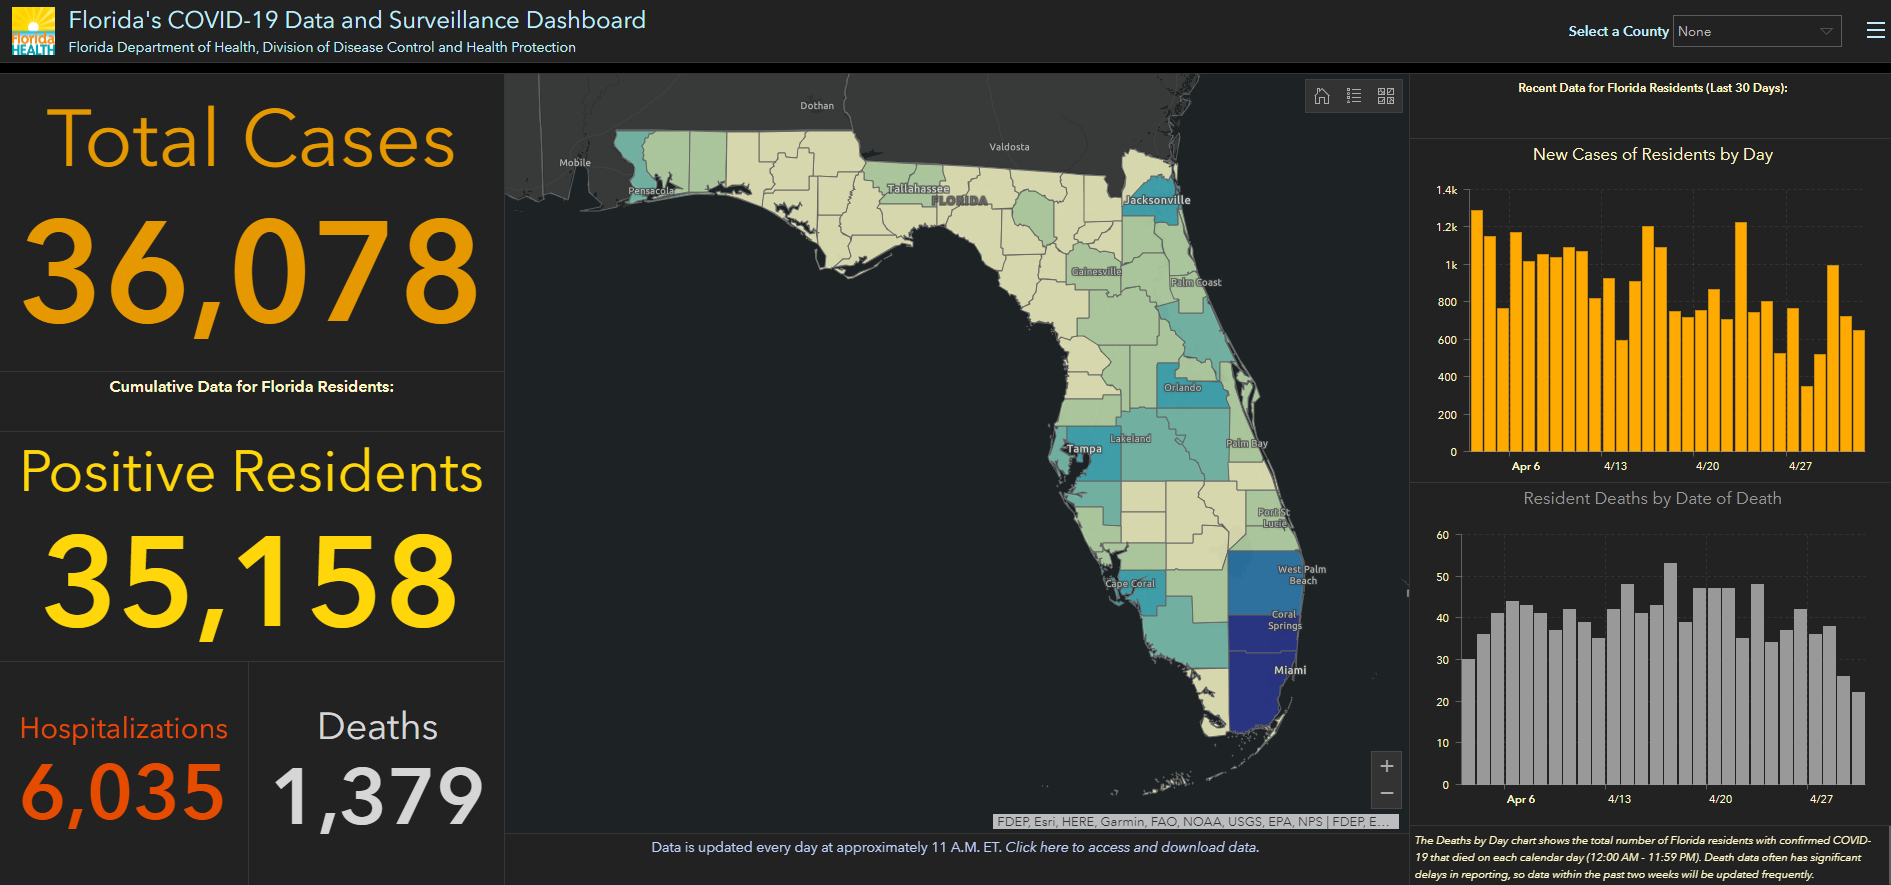
Task: Click the first bar in New Cases chart
Action: 1477,331
